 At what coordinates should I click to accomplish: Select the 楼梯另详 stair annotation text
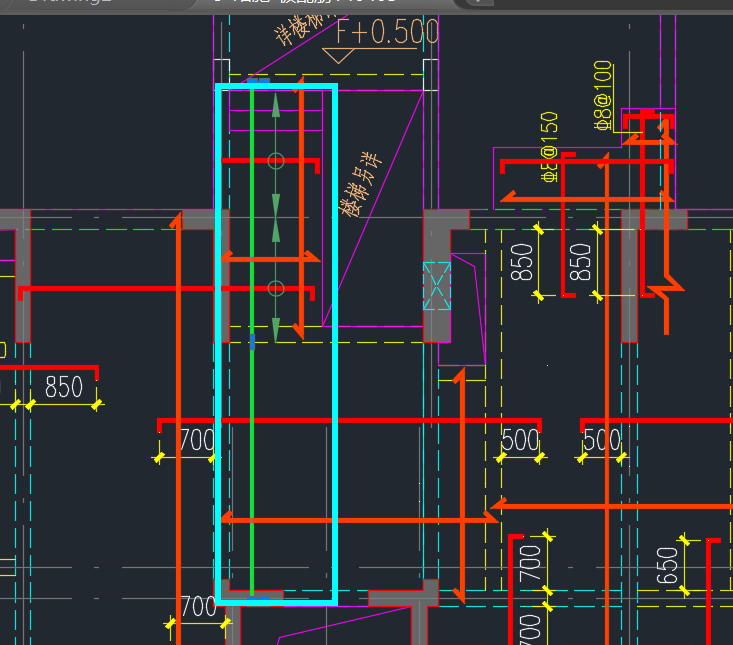point(360,184)
